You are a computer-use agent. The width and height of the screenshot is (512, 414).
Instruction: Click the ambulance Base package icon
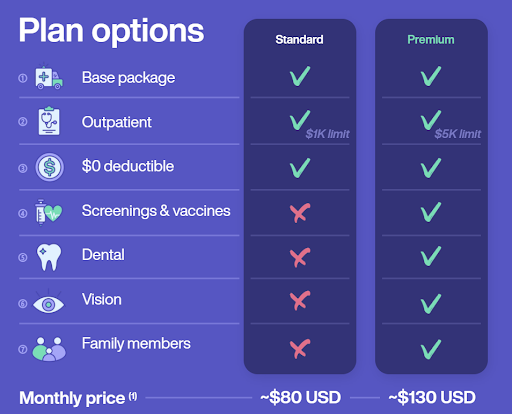(49, 76)
